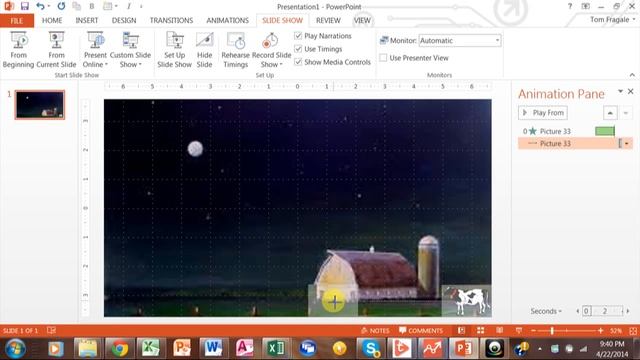Switch to the ANIMATIONS tab

point(227,20)
